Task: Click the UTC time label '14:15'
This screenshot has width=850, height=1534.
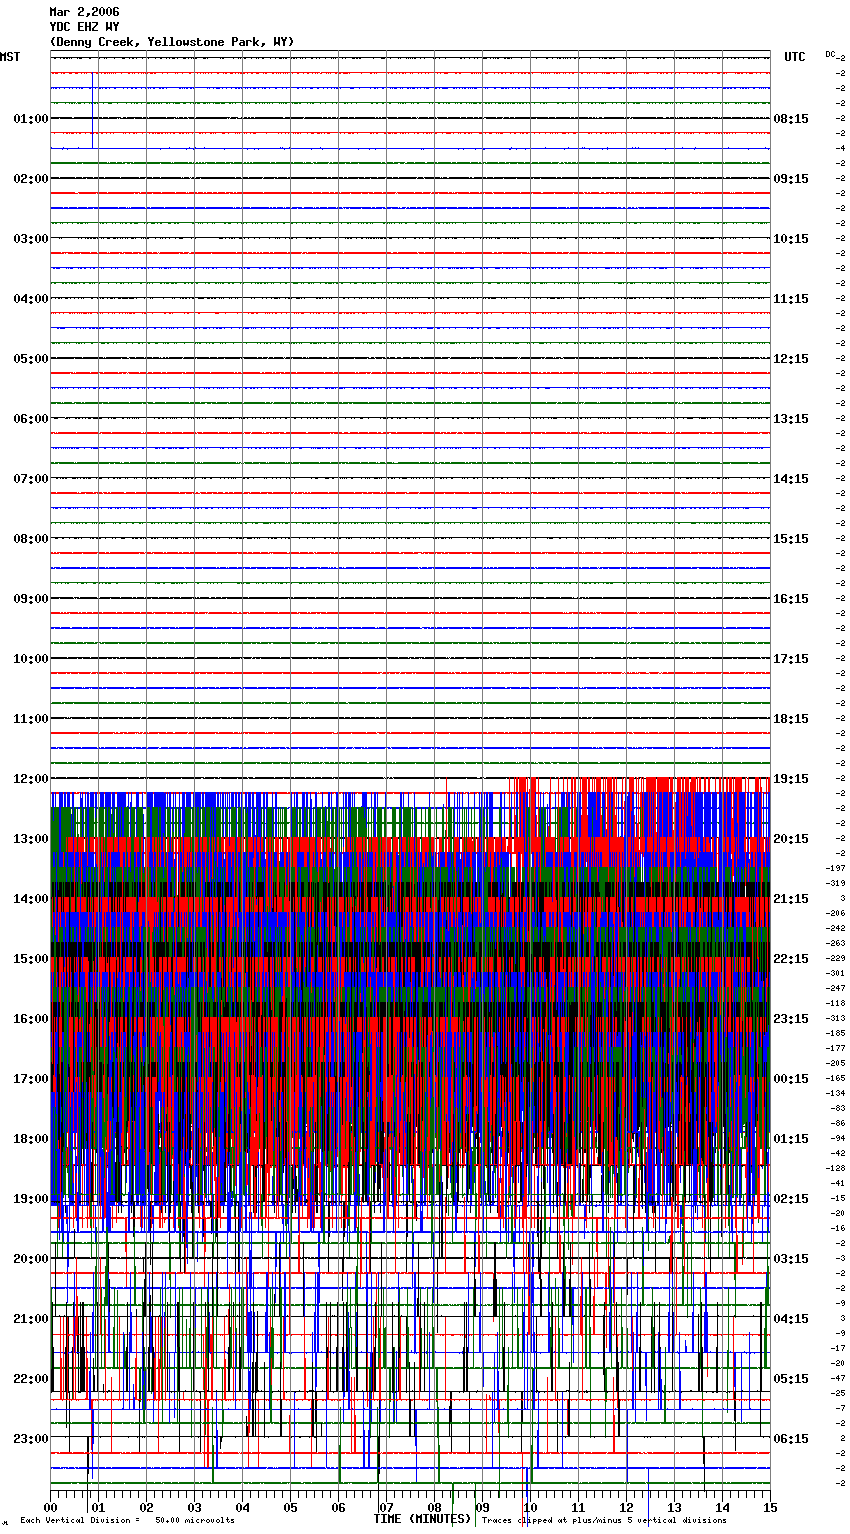Action: coord(791,479)
